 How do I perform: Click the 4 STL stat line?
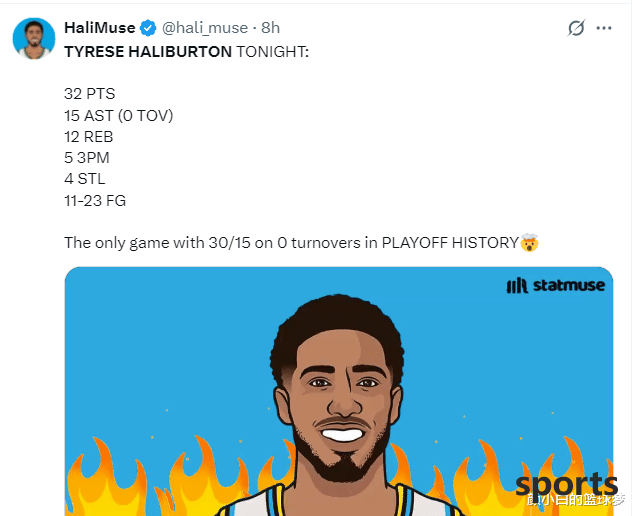pos(85,178)
